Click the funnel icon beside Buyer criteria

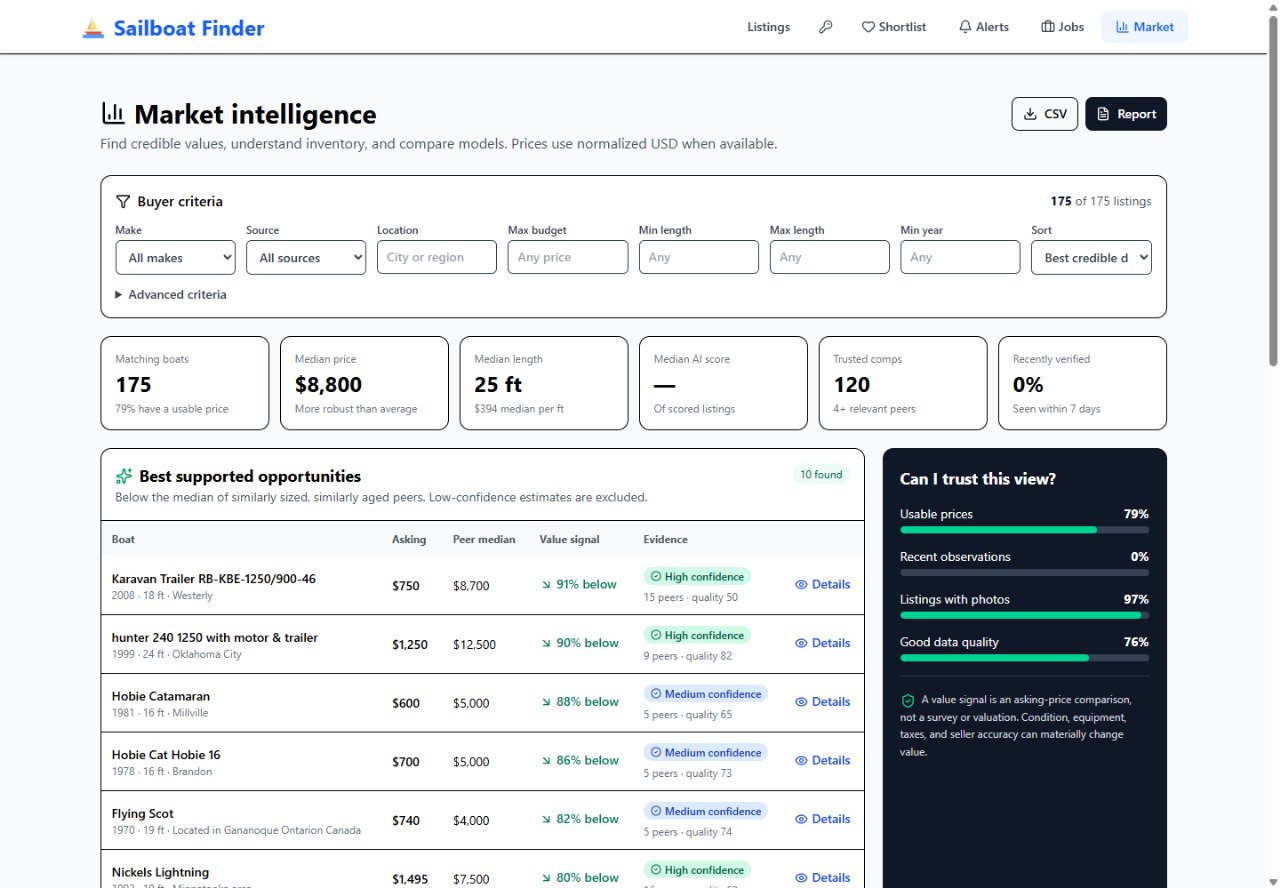123,201
